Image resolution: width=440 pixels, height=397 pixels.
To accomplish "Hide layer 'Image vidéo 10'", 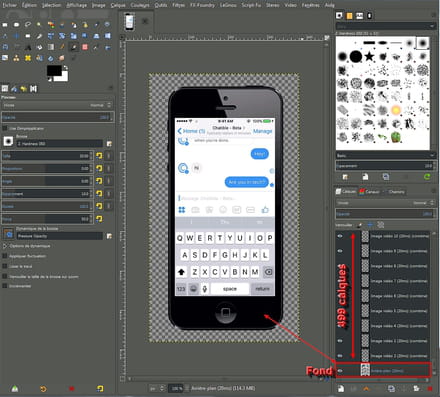I will [x=340, y=236].
